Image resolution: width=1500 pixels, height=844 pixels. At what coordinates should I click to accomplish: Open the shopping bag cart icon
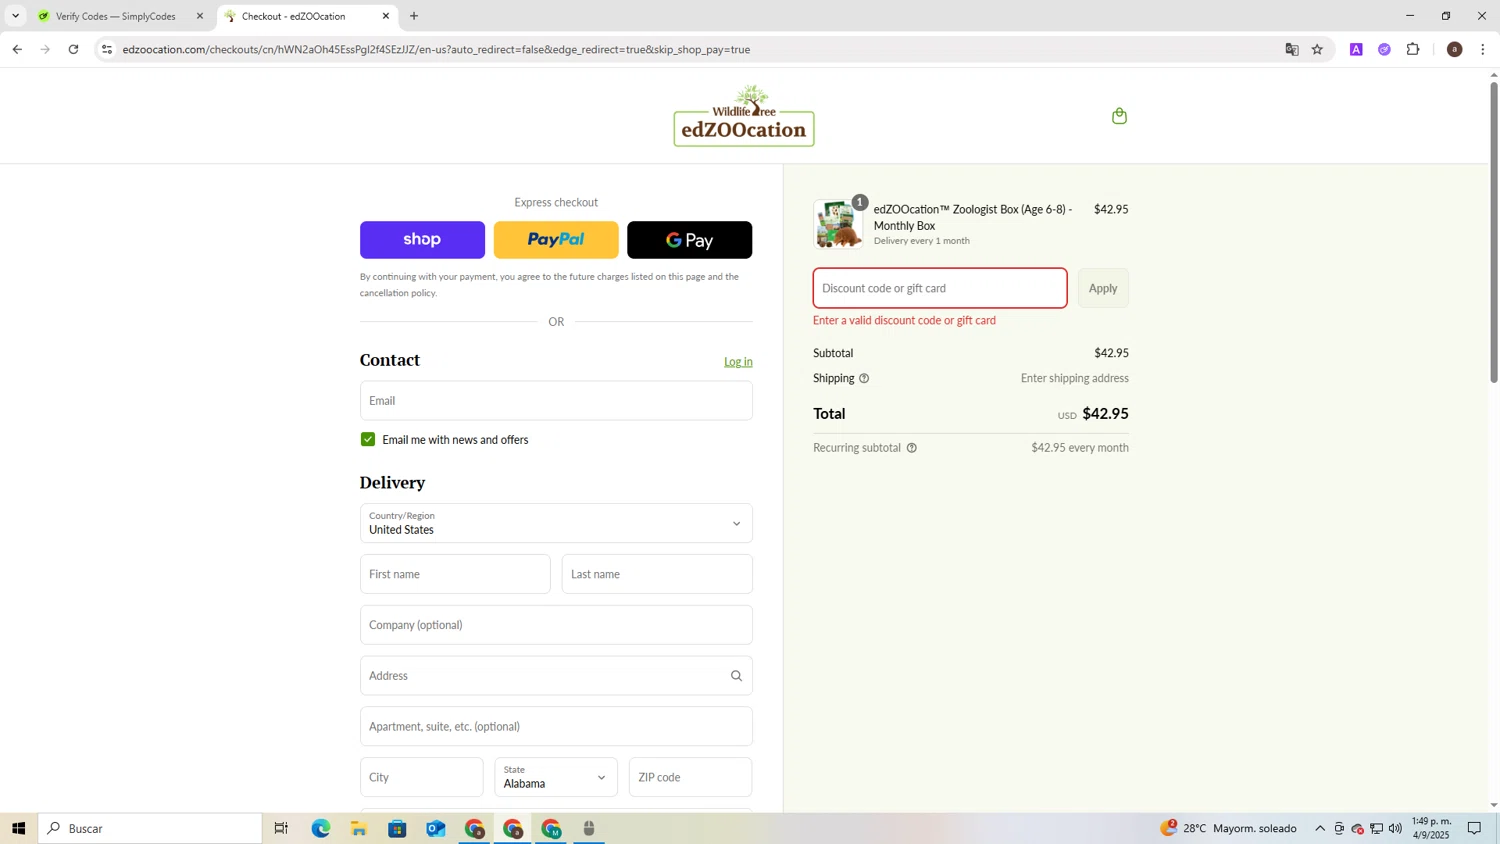(x=1119, y=116)
